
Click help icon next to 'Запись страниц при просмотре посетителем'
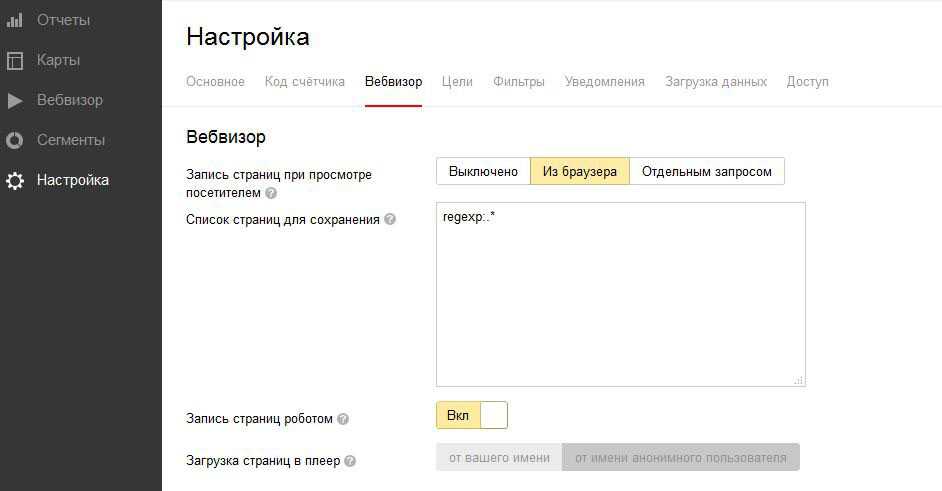[x=271, y=193]
